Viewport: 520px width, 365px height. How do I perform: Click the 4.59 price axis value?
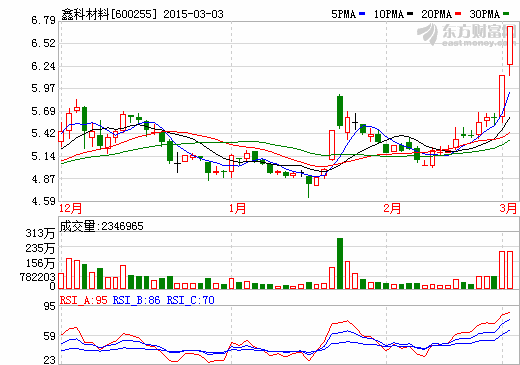(x=43, y=201)
